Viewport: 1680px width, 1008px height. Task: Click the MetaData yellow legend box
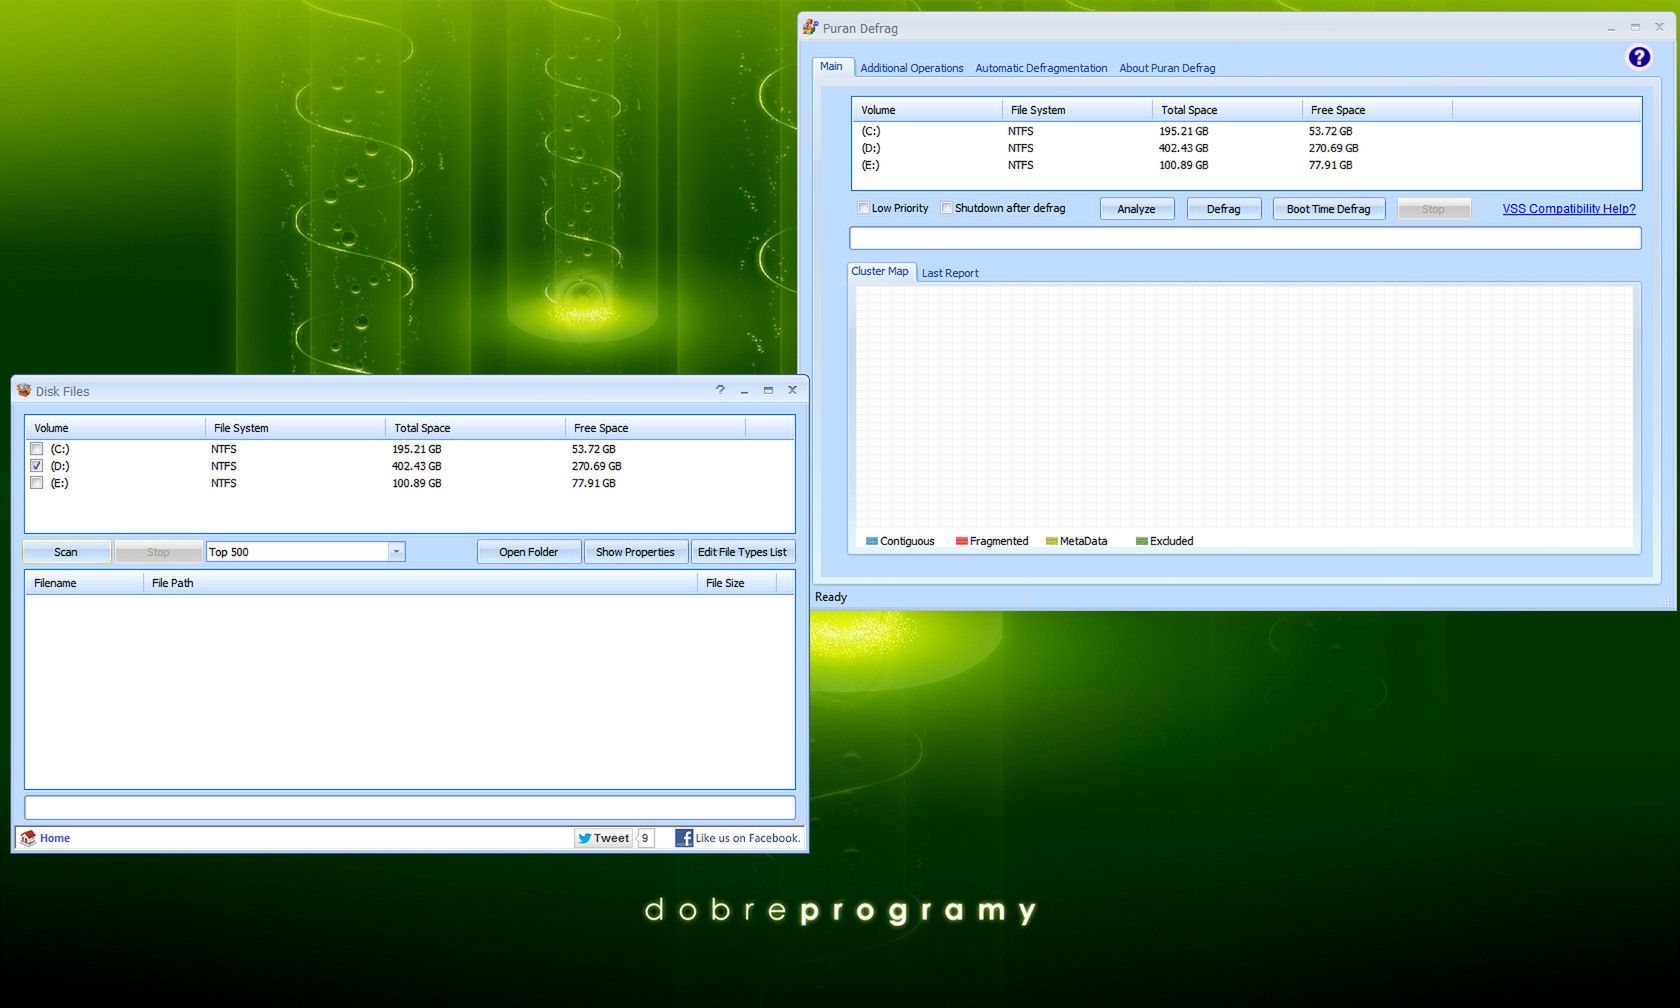click(x=1051, y=541)
